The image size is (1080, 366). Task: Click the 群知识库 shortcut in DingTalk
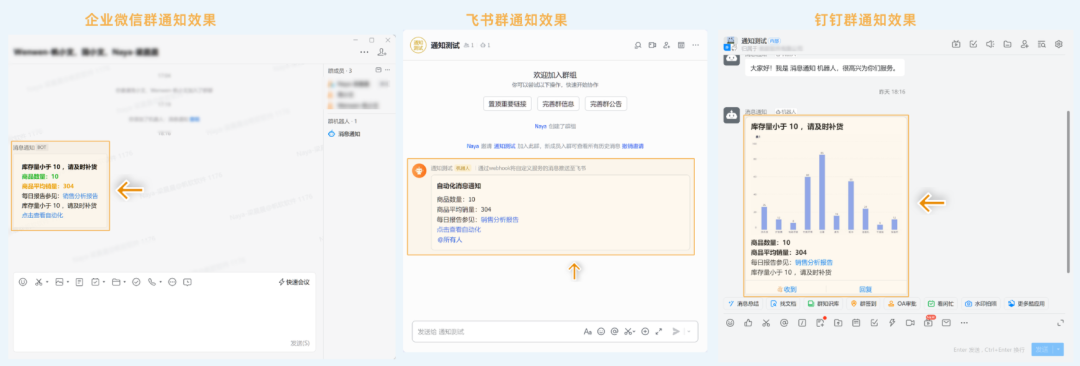pos(823,304)
